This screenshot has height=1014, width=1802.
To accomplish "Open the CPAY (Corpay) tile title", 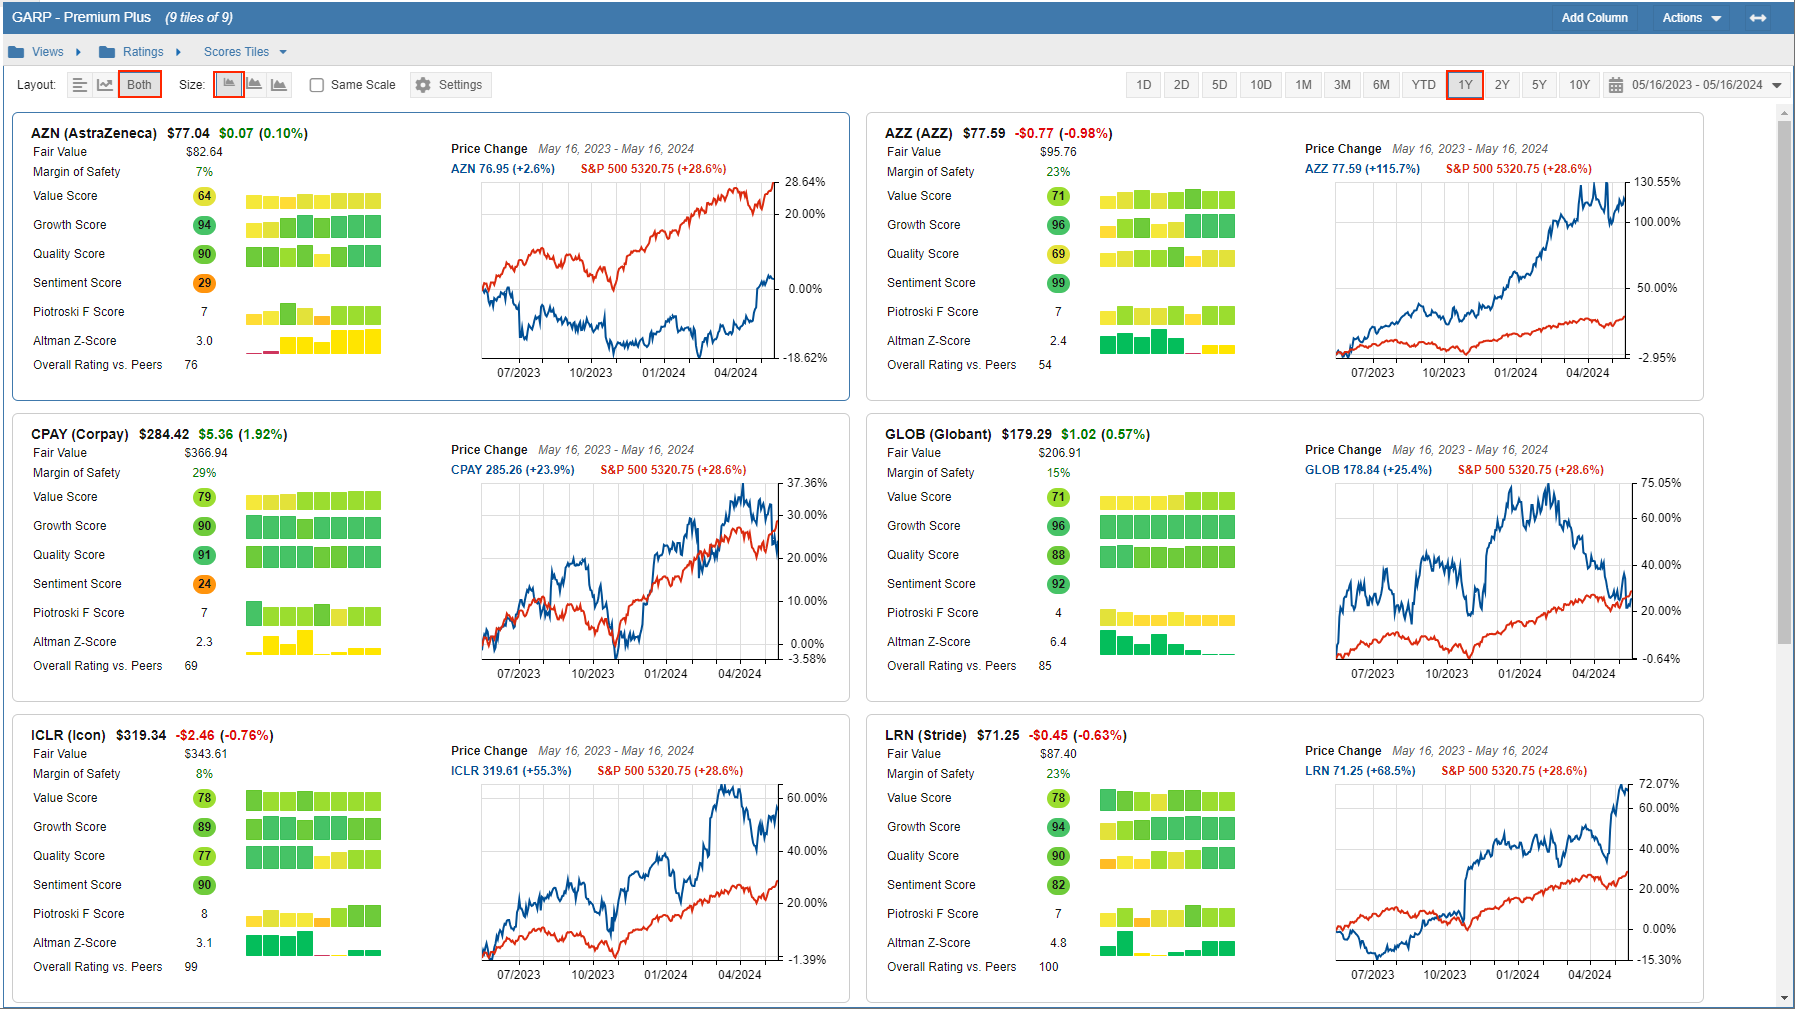I will (x=80, y=434).
